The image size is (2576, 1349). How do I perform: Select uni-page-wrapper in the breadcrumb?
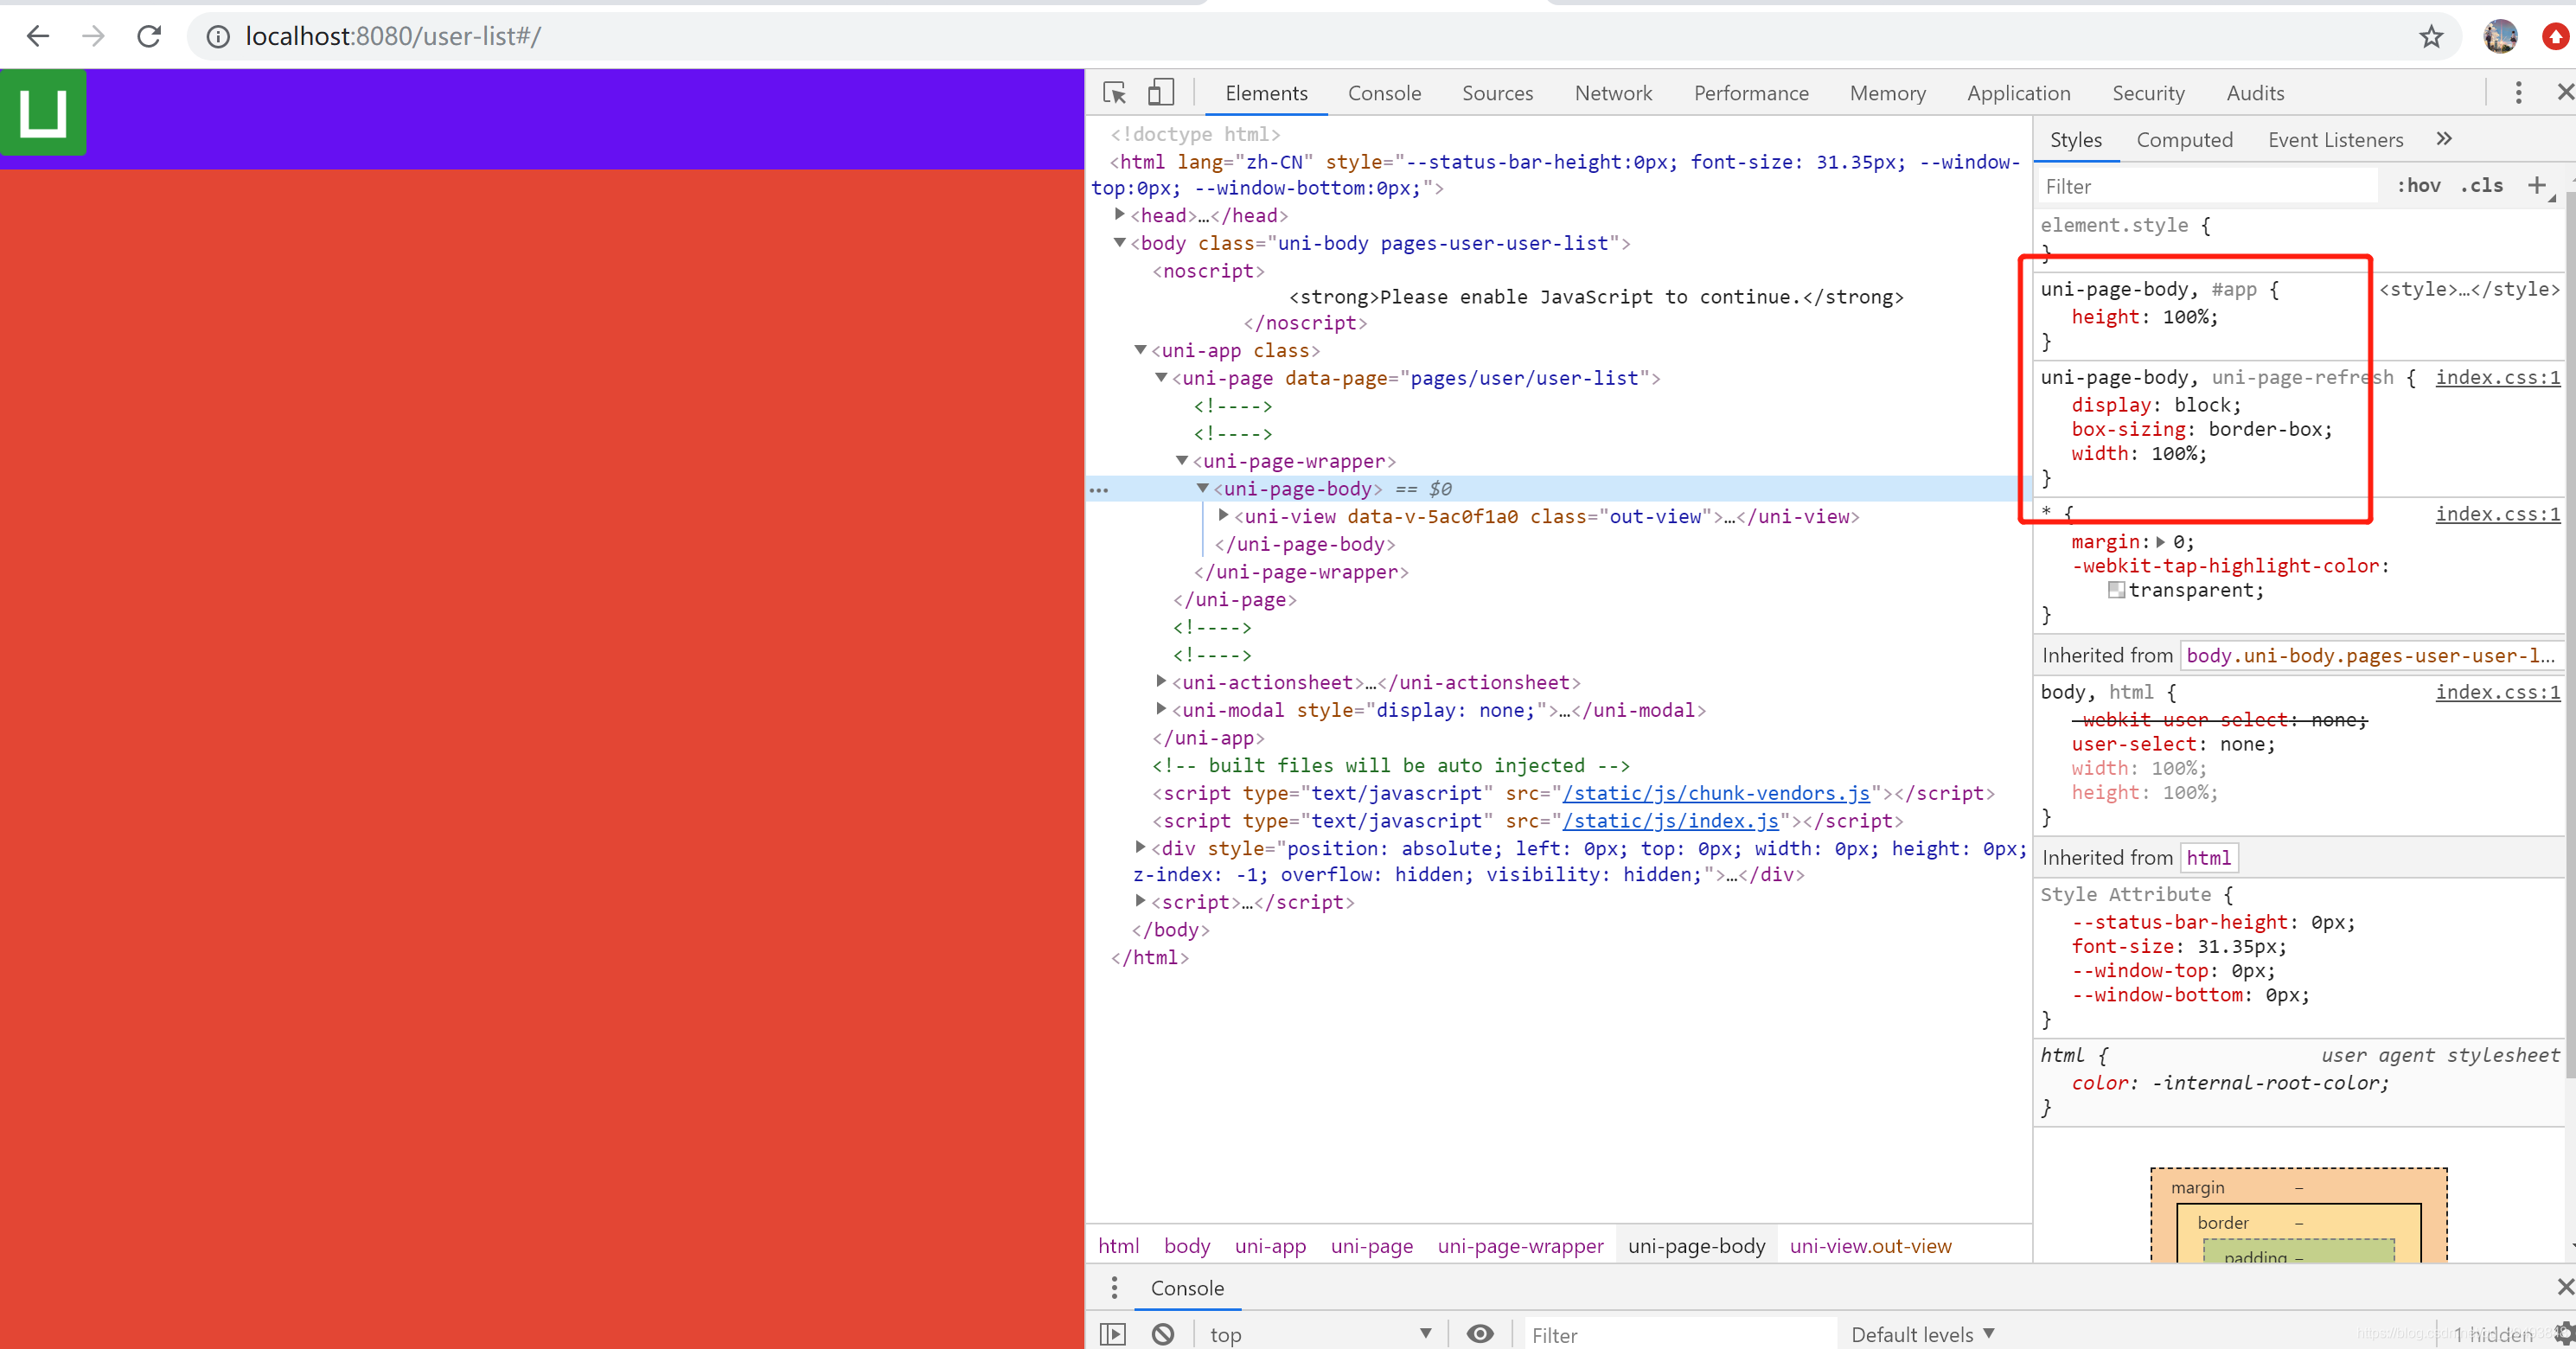coord(1520,1246)
